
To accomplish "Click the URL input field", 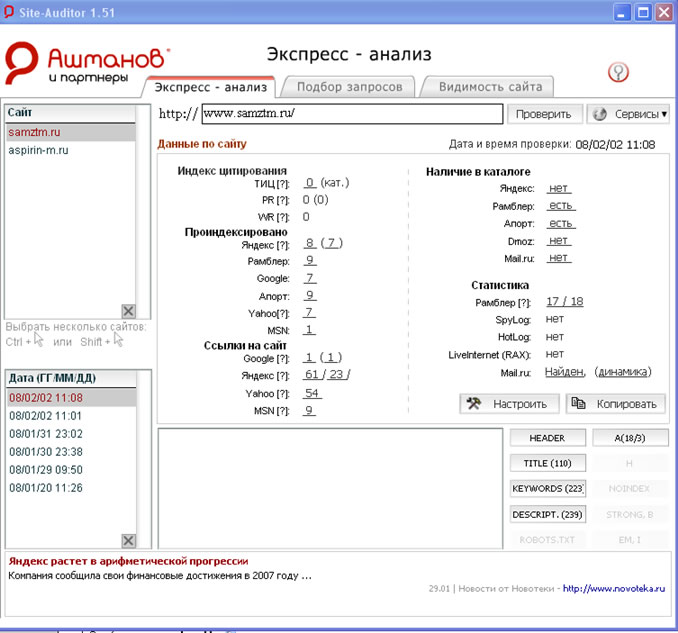I will [350, 114].
